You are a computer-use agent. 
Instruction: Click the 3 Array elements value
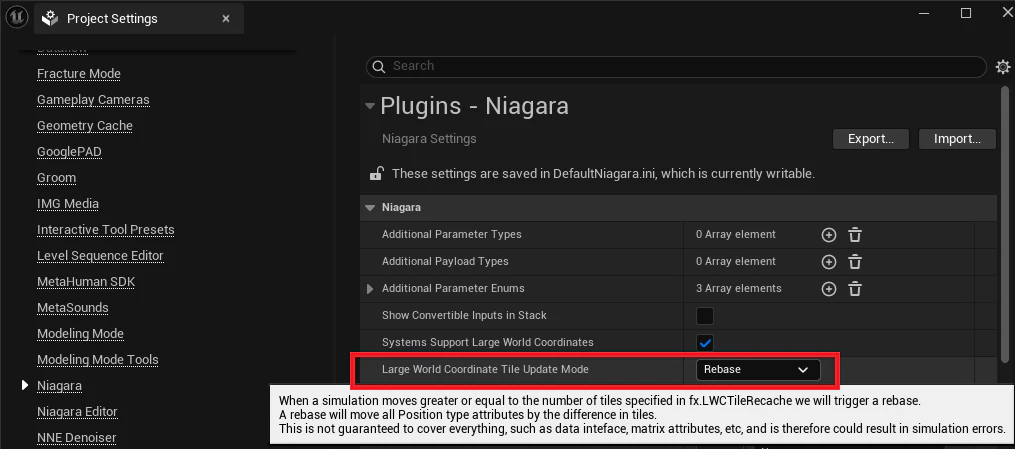click(x=739, y=289)
